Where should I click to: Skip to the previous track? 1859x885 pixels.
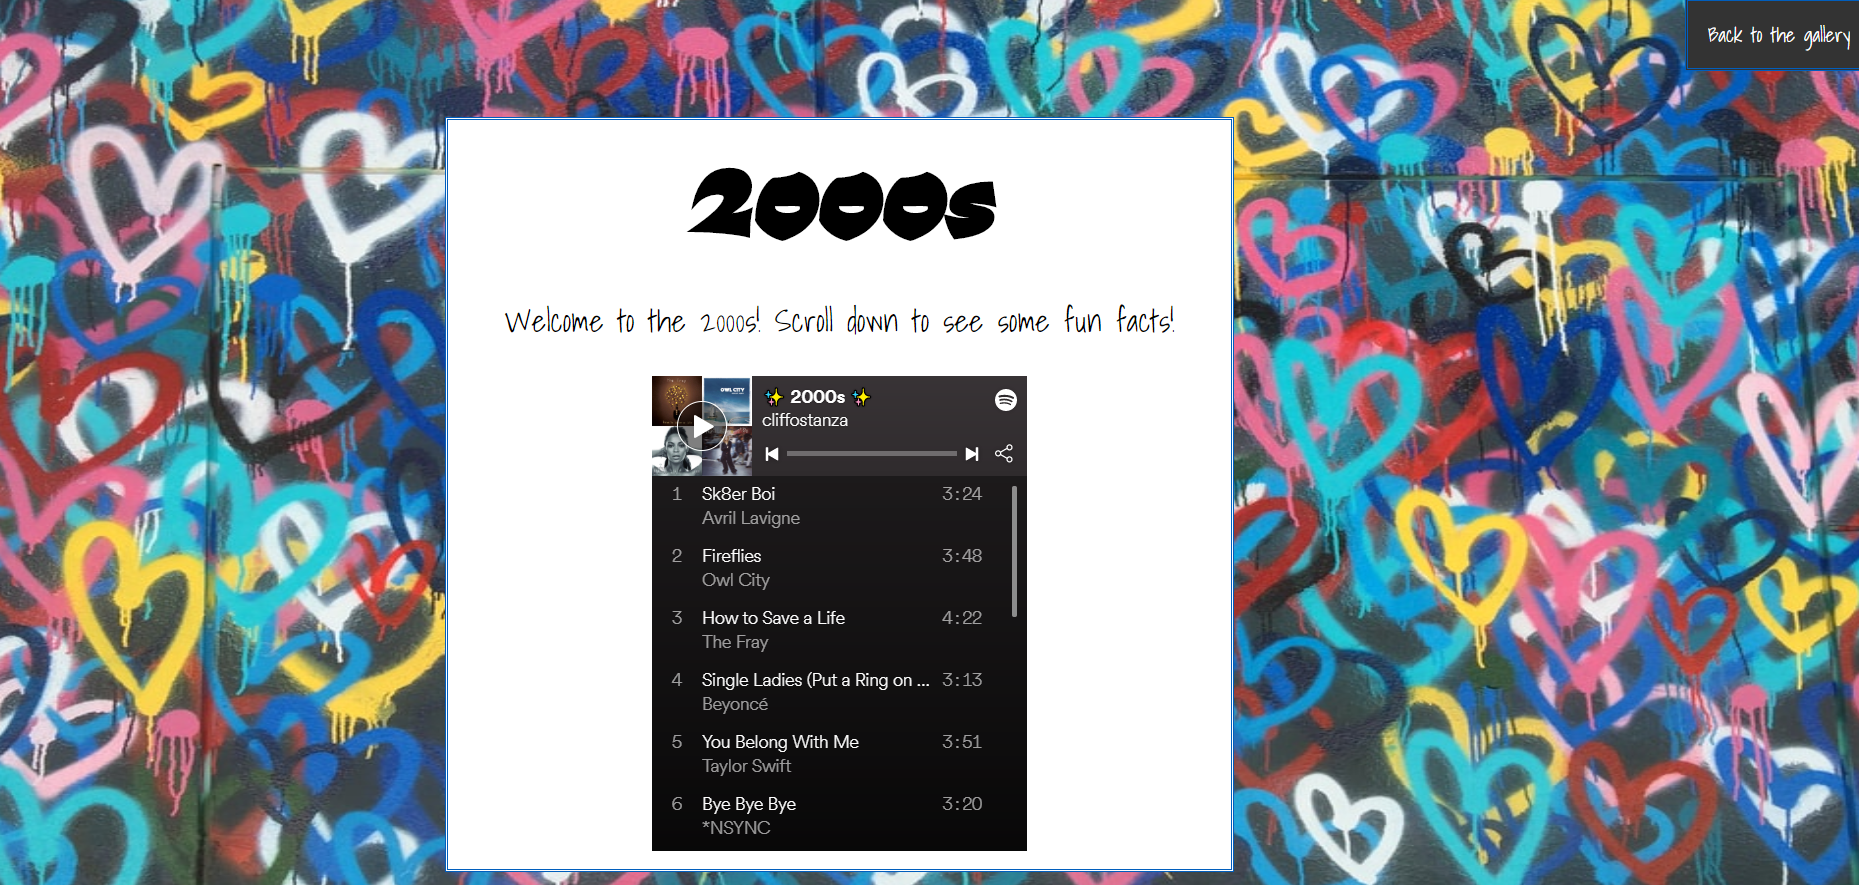pyautogui.click(x=772, y=454)
